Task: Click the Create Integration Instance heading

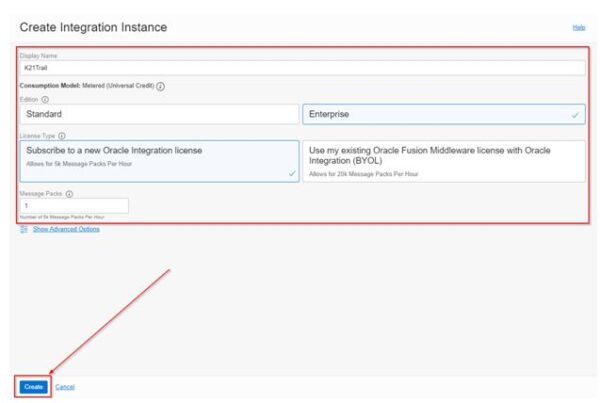Action: tap(93, 27)
